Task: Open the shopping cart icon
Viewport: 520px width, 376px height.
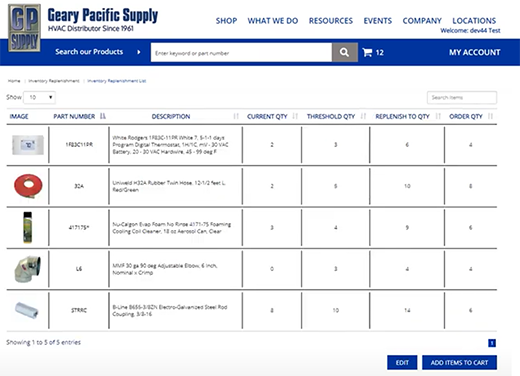Action: click(367, 52)
